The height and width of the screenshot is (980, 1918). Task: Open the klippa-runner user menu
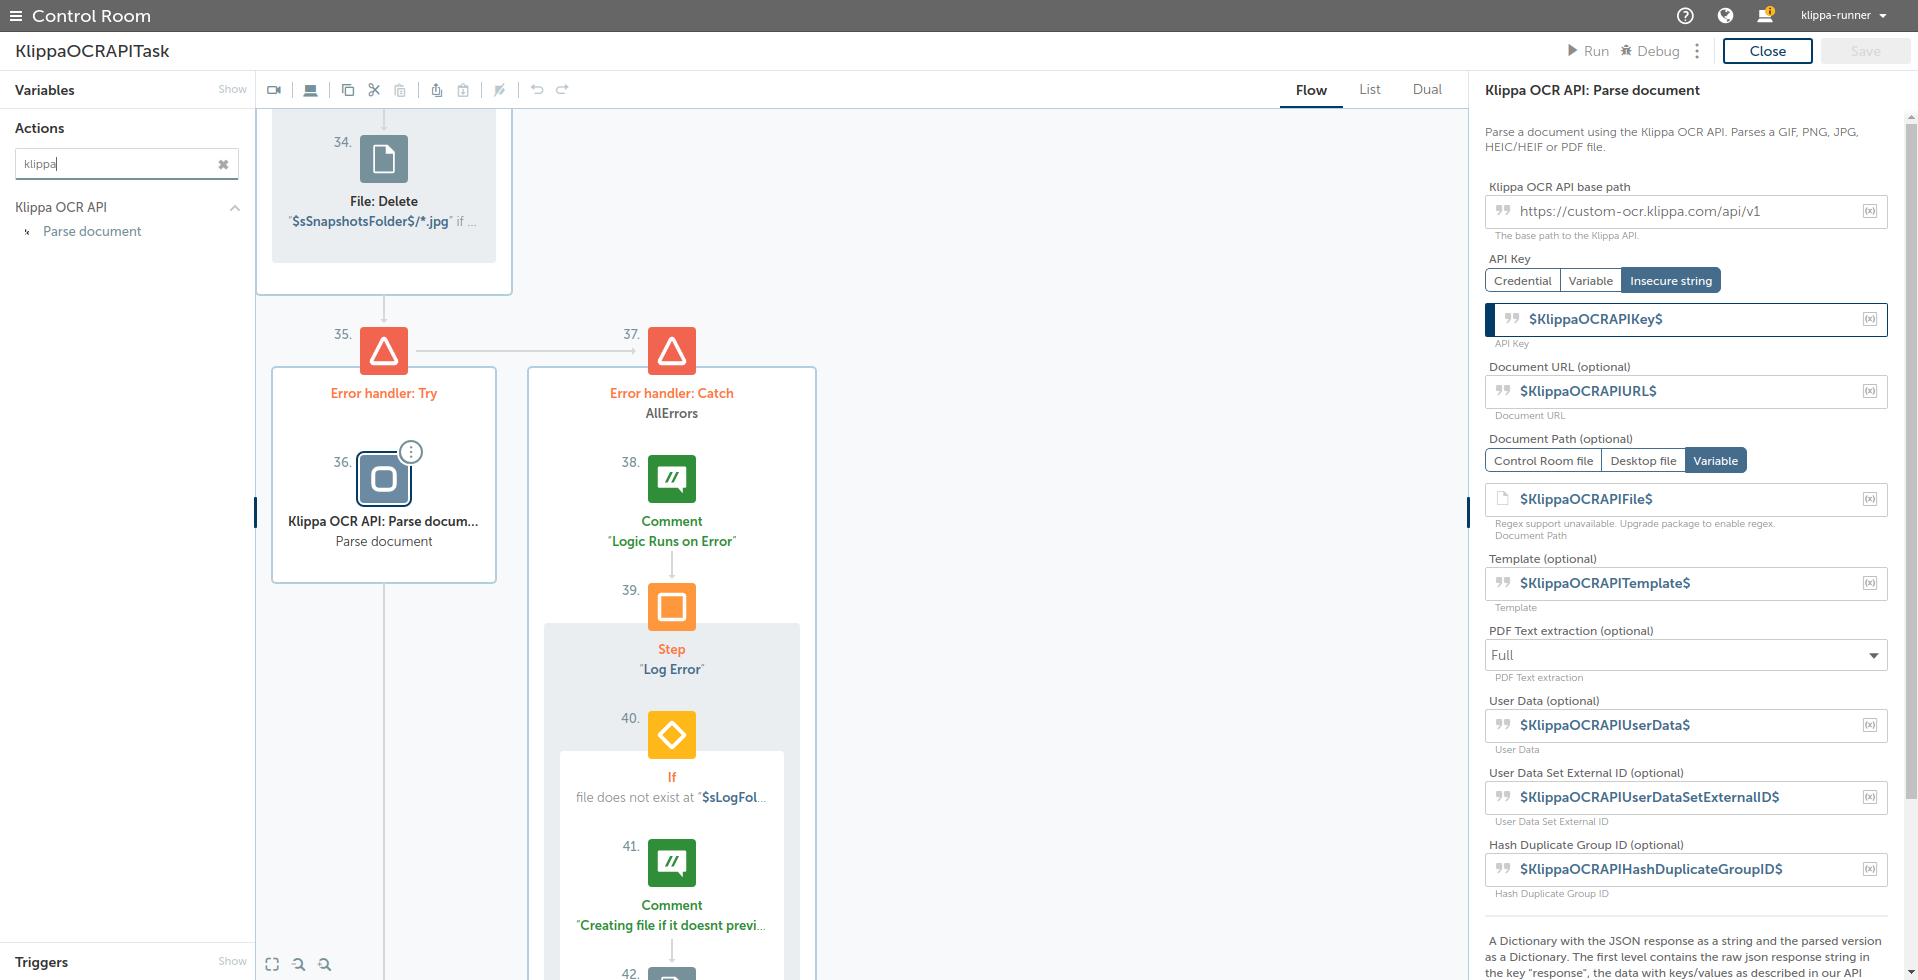(x=1844, y=16)
